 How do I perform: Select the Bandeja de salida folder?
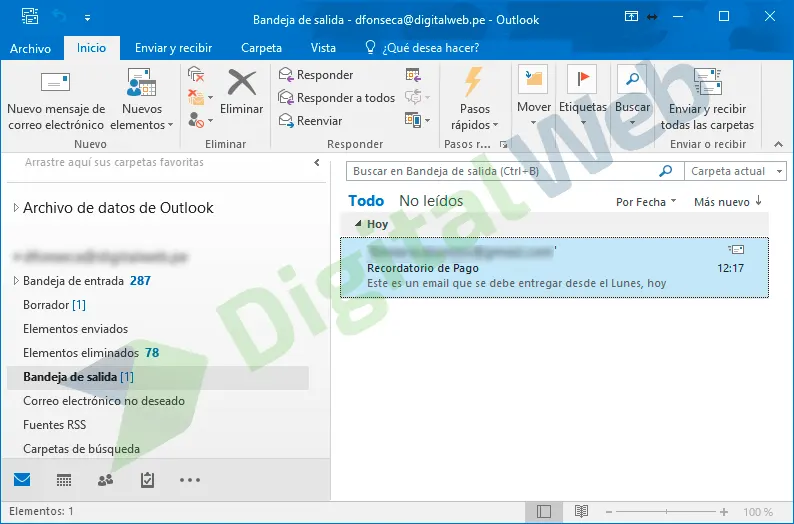(x=157, y=377)
